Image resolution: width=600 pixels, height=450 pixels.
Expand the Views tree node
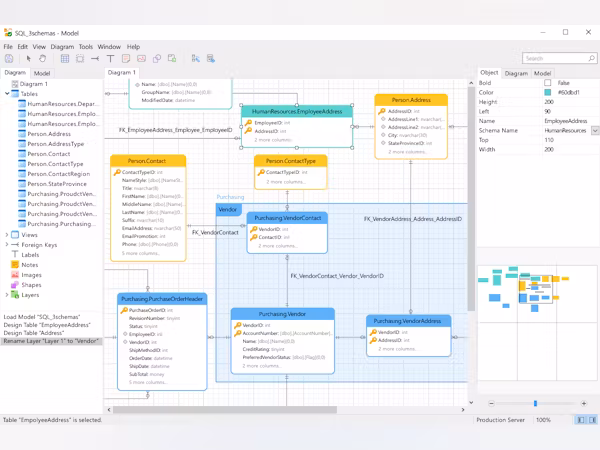7,235
